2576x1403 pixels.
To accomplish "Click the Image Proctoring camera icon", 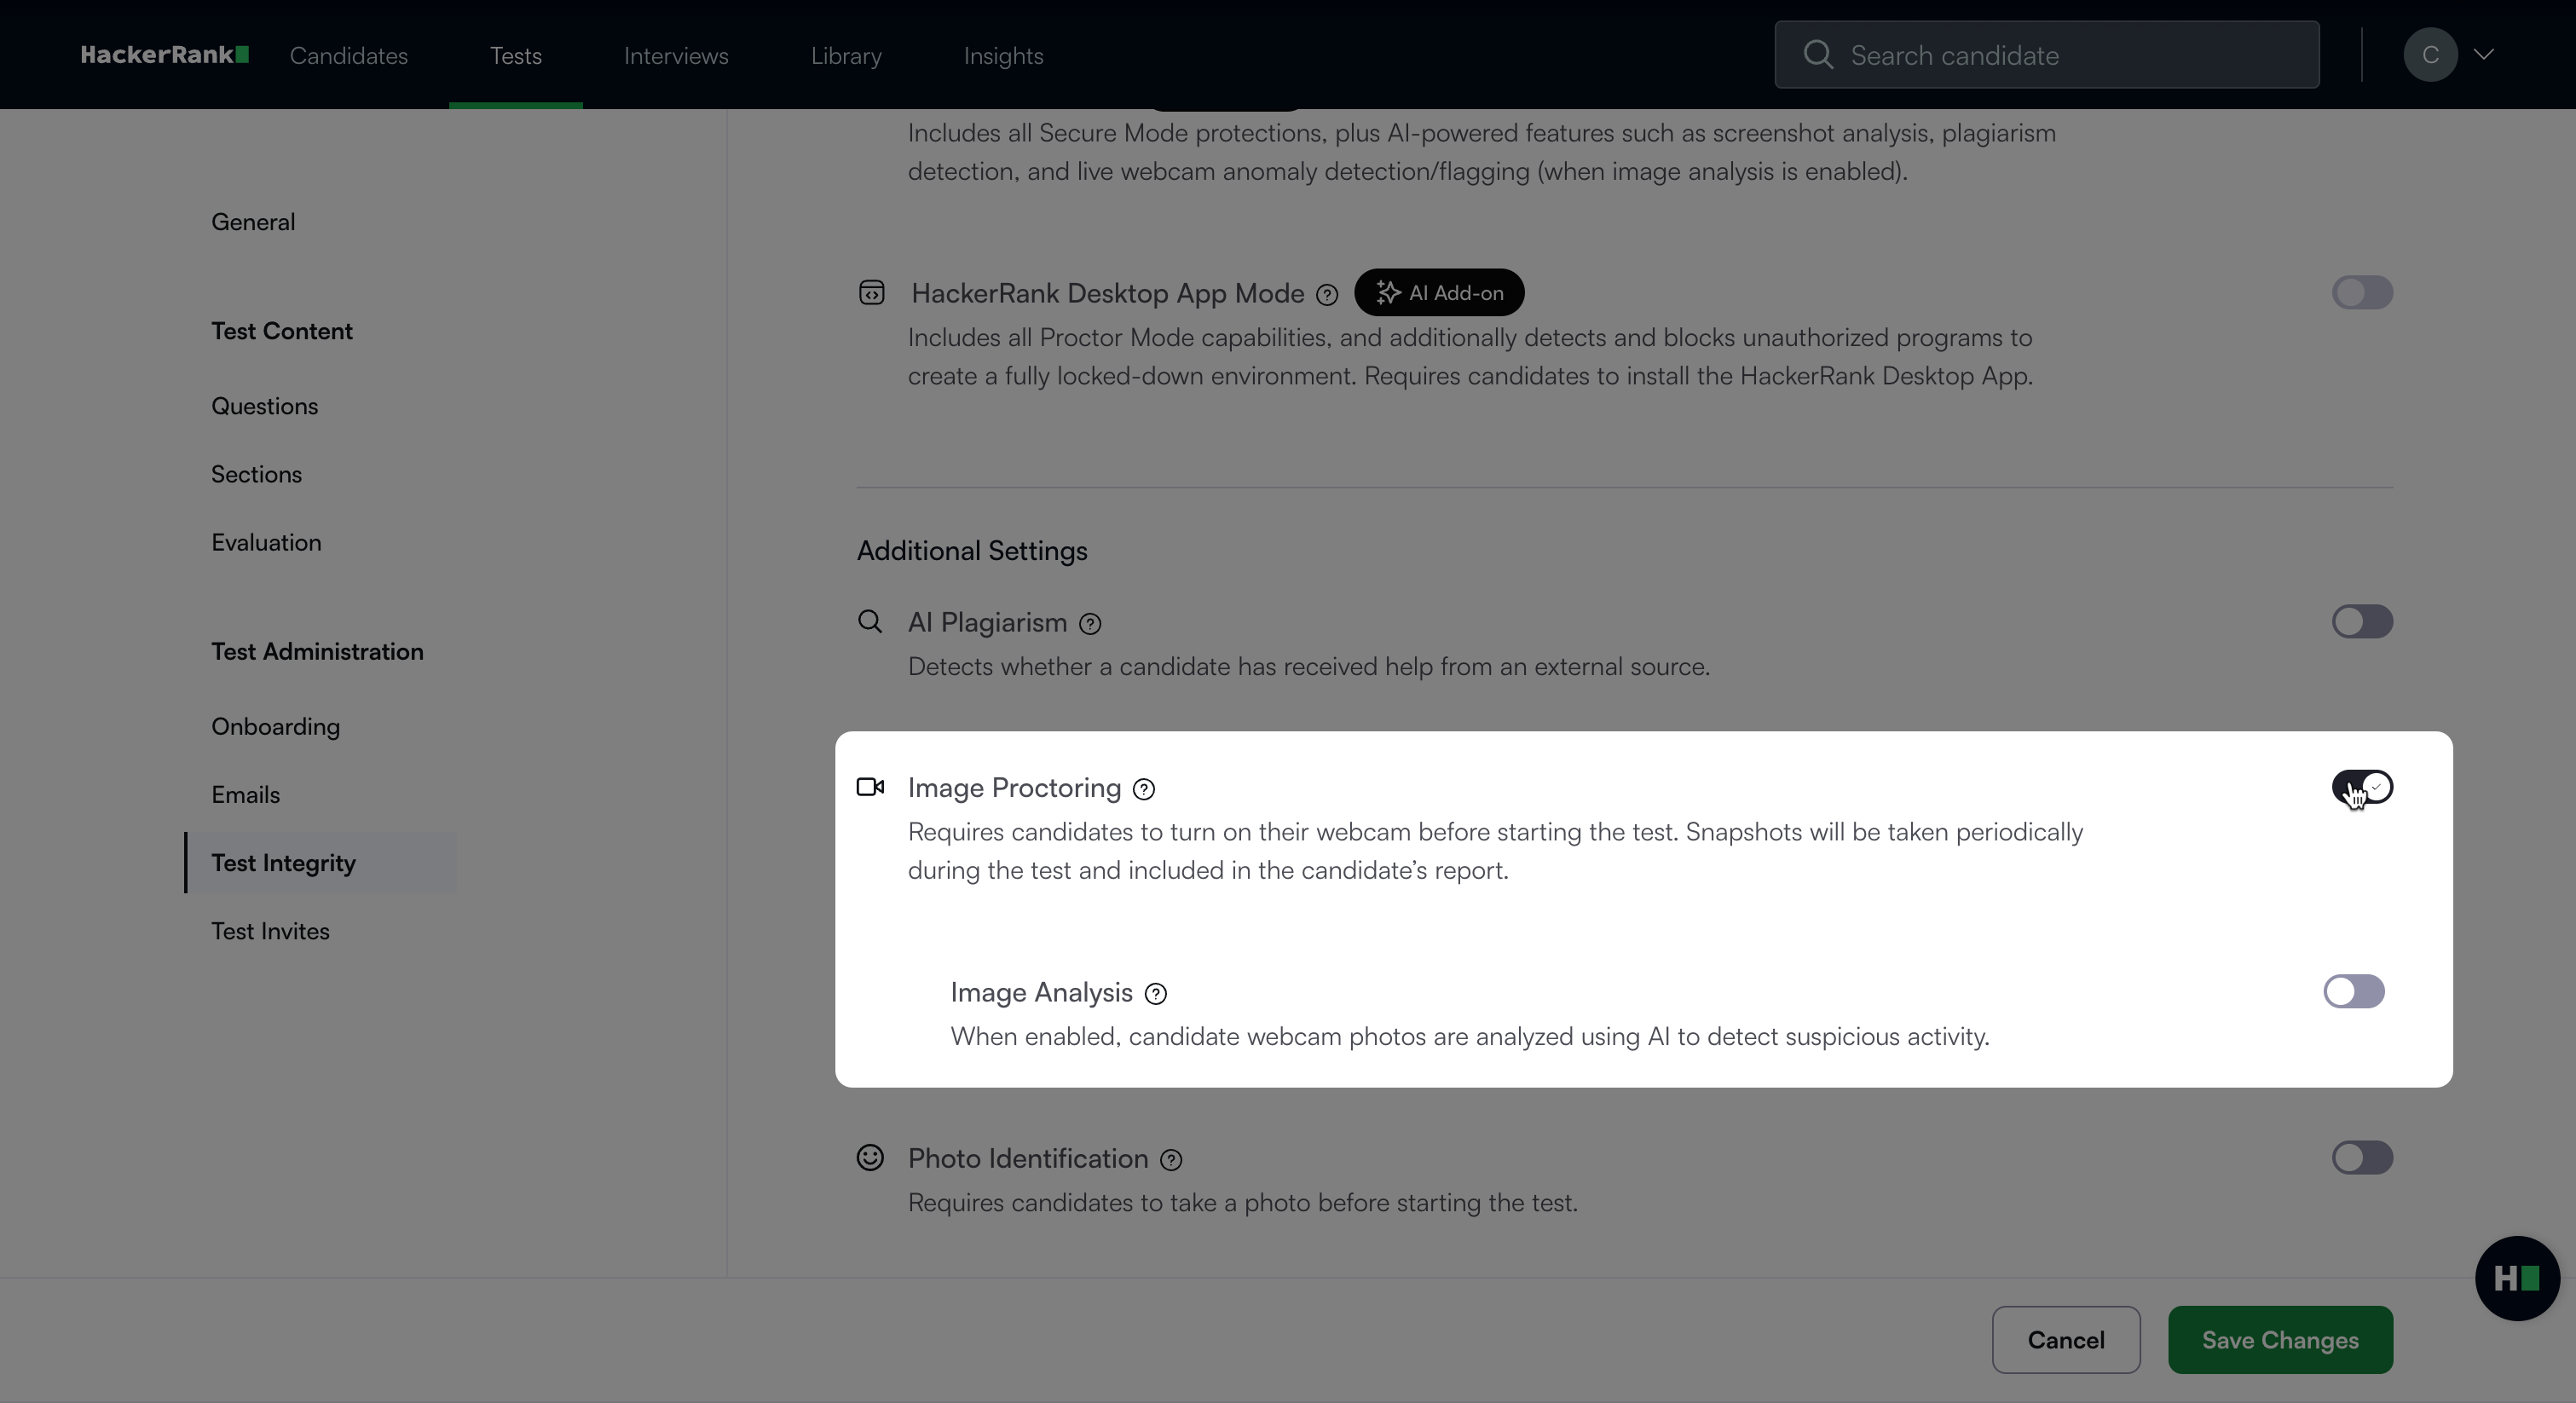I will coord(871,788).
